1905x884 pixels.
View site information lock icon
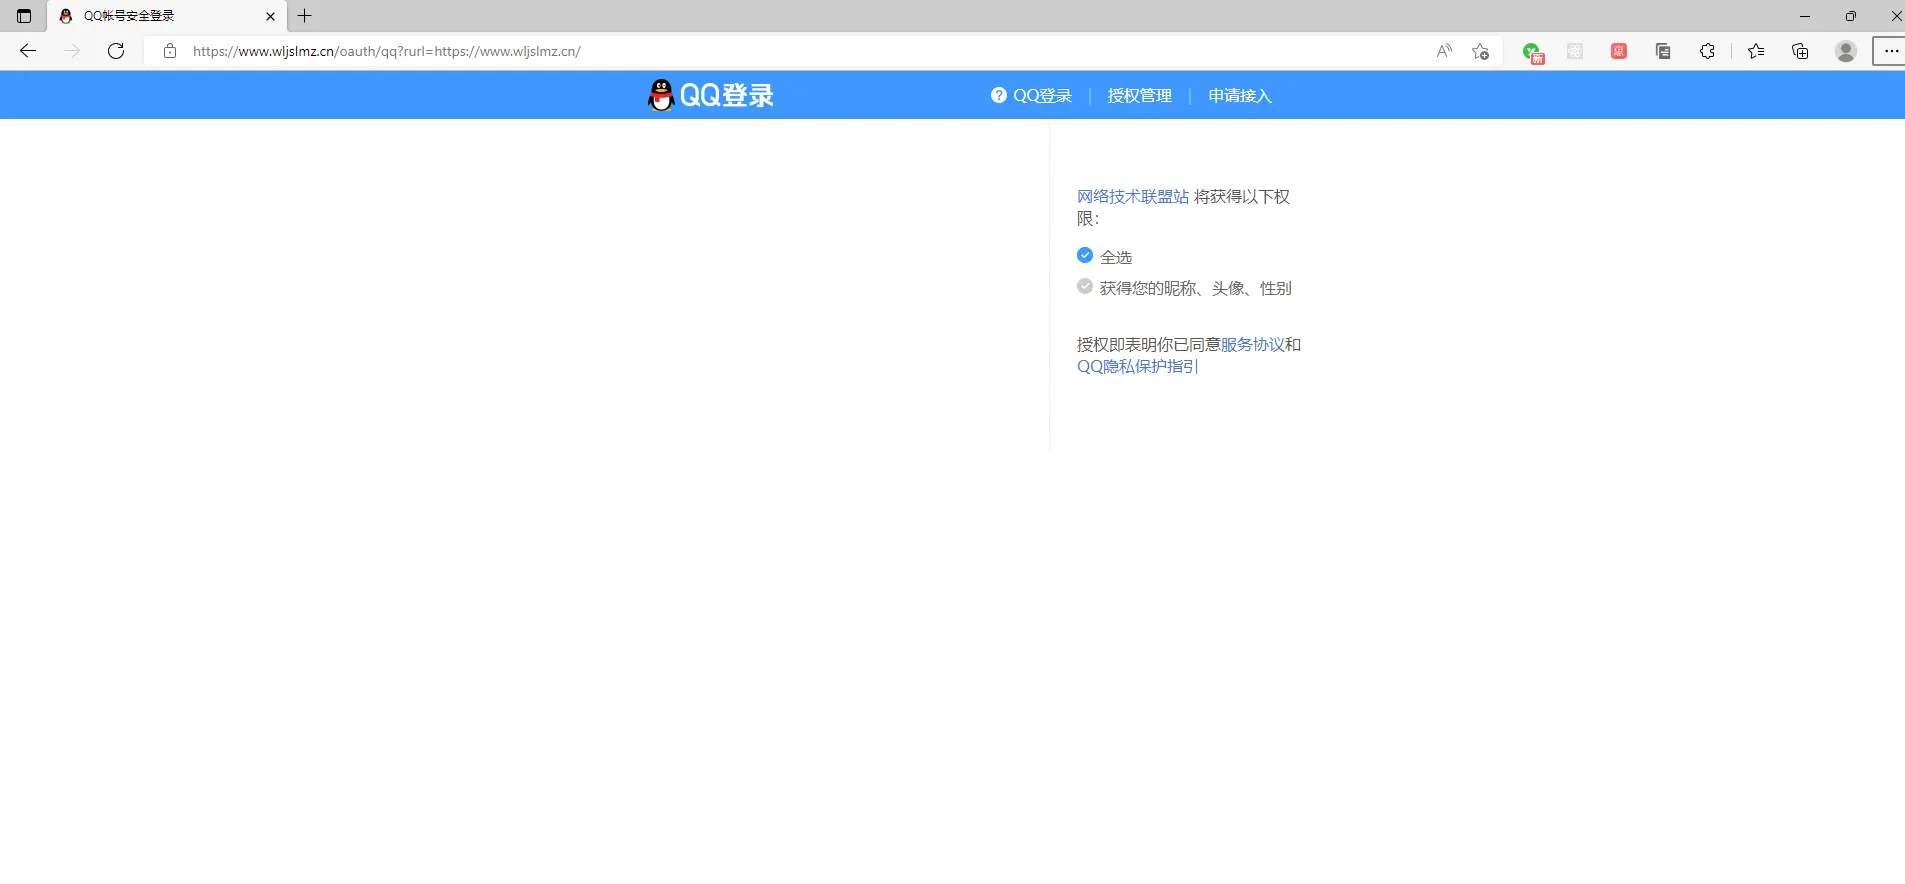tap(170, 51)
